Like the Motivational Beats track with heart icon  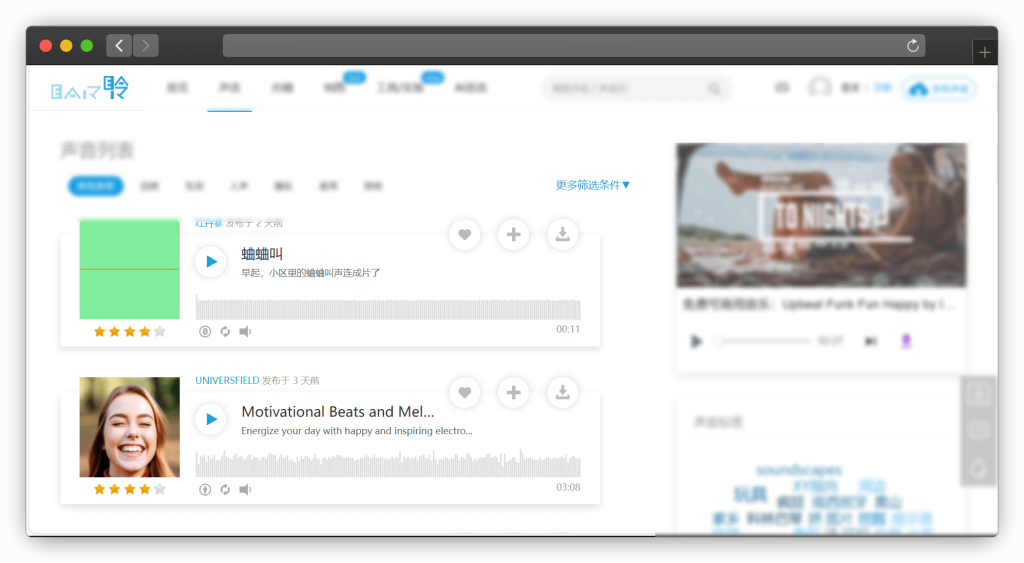[464, 393]
